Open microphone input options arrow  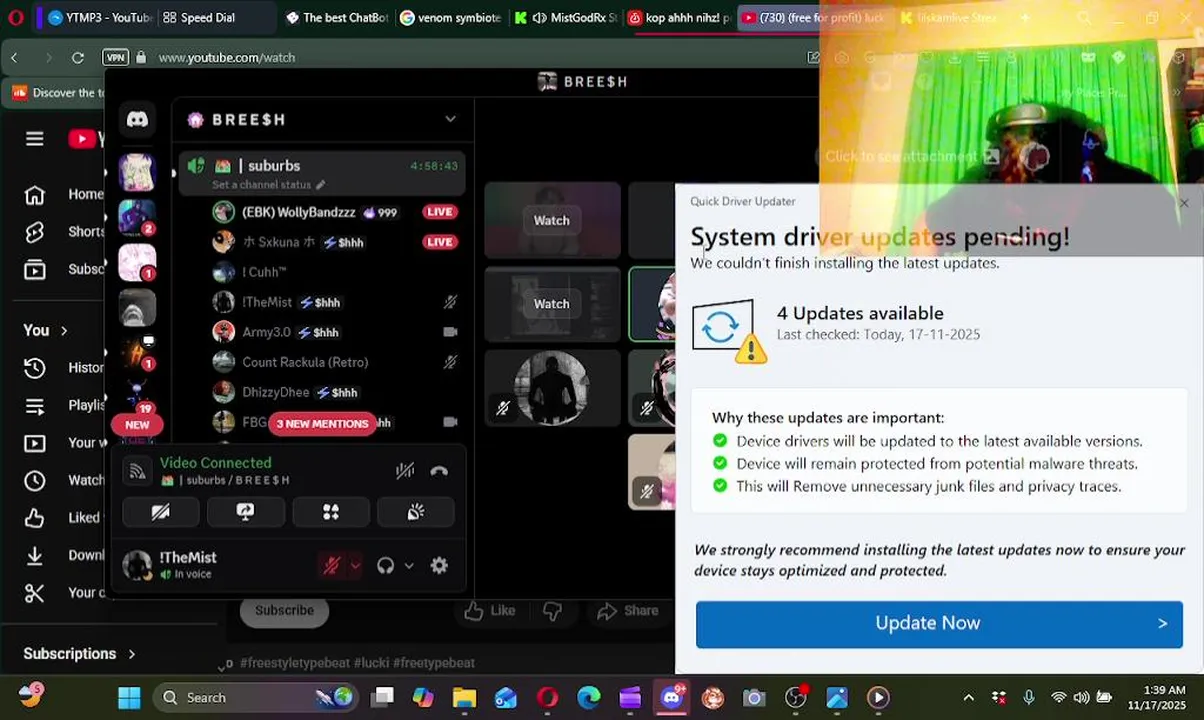click(x=355, y=566)
